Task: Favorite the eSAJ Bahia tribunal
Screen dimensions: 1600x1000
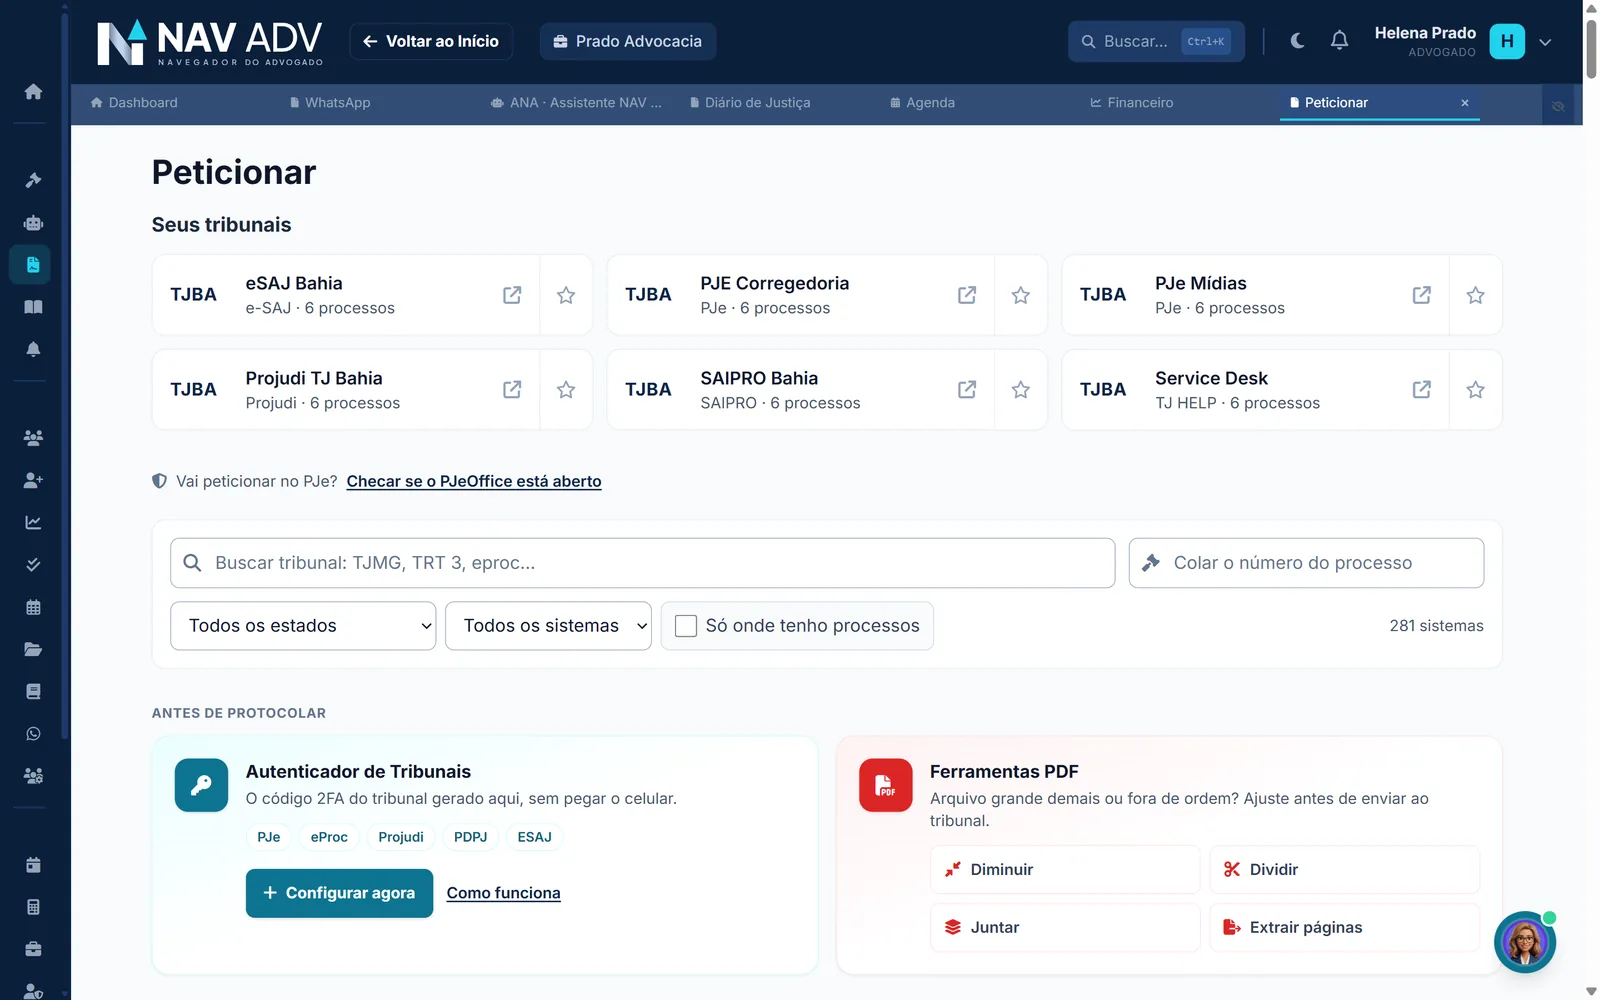Action: (x=566, y=295)
